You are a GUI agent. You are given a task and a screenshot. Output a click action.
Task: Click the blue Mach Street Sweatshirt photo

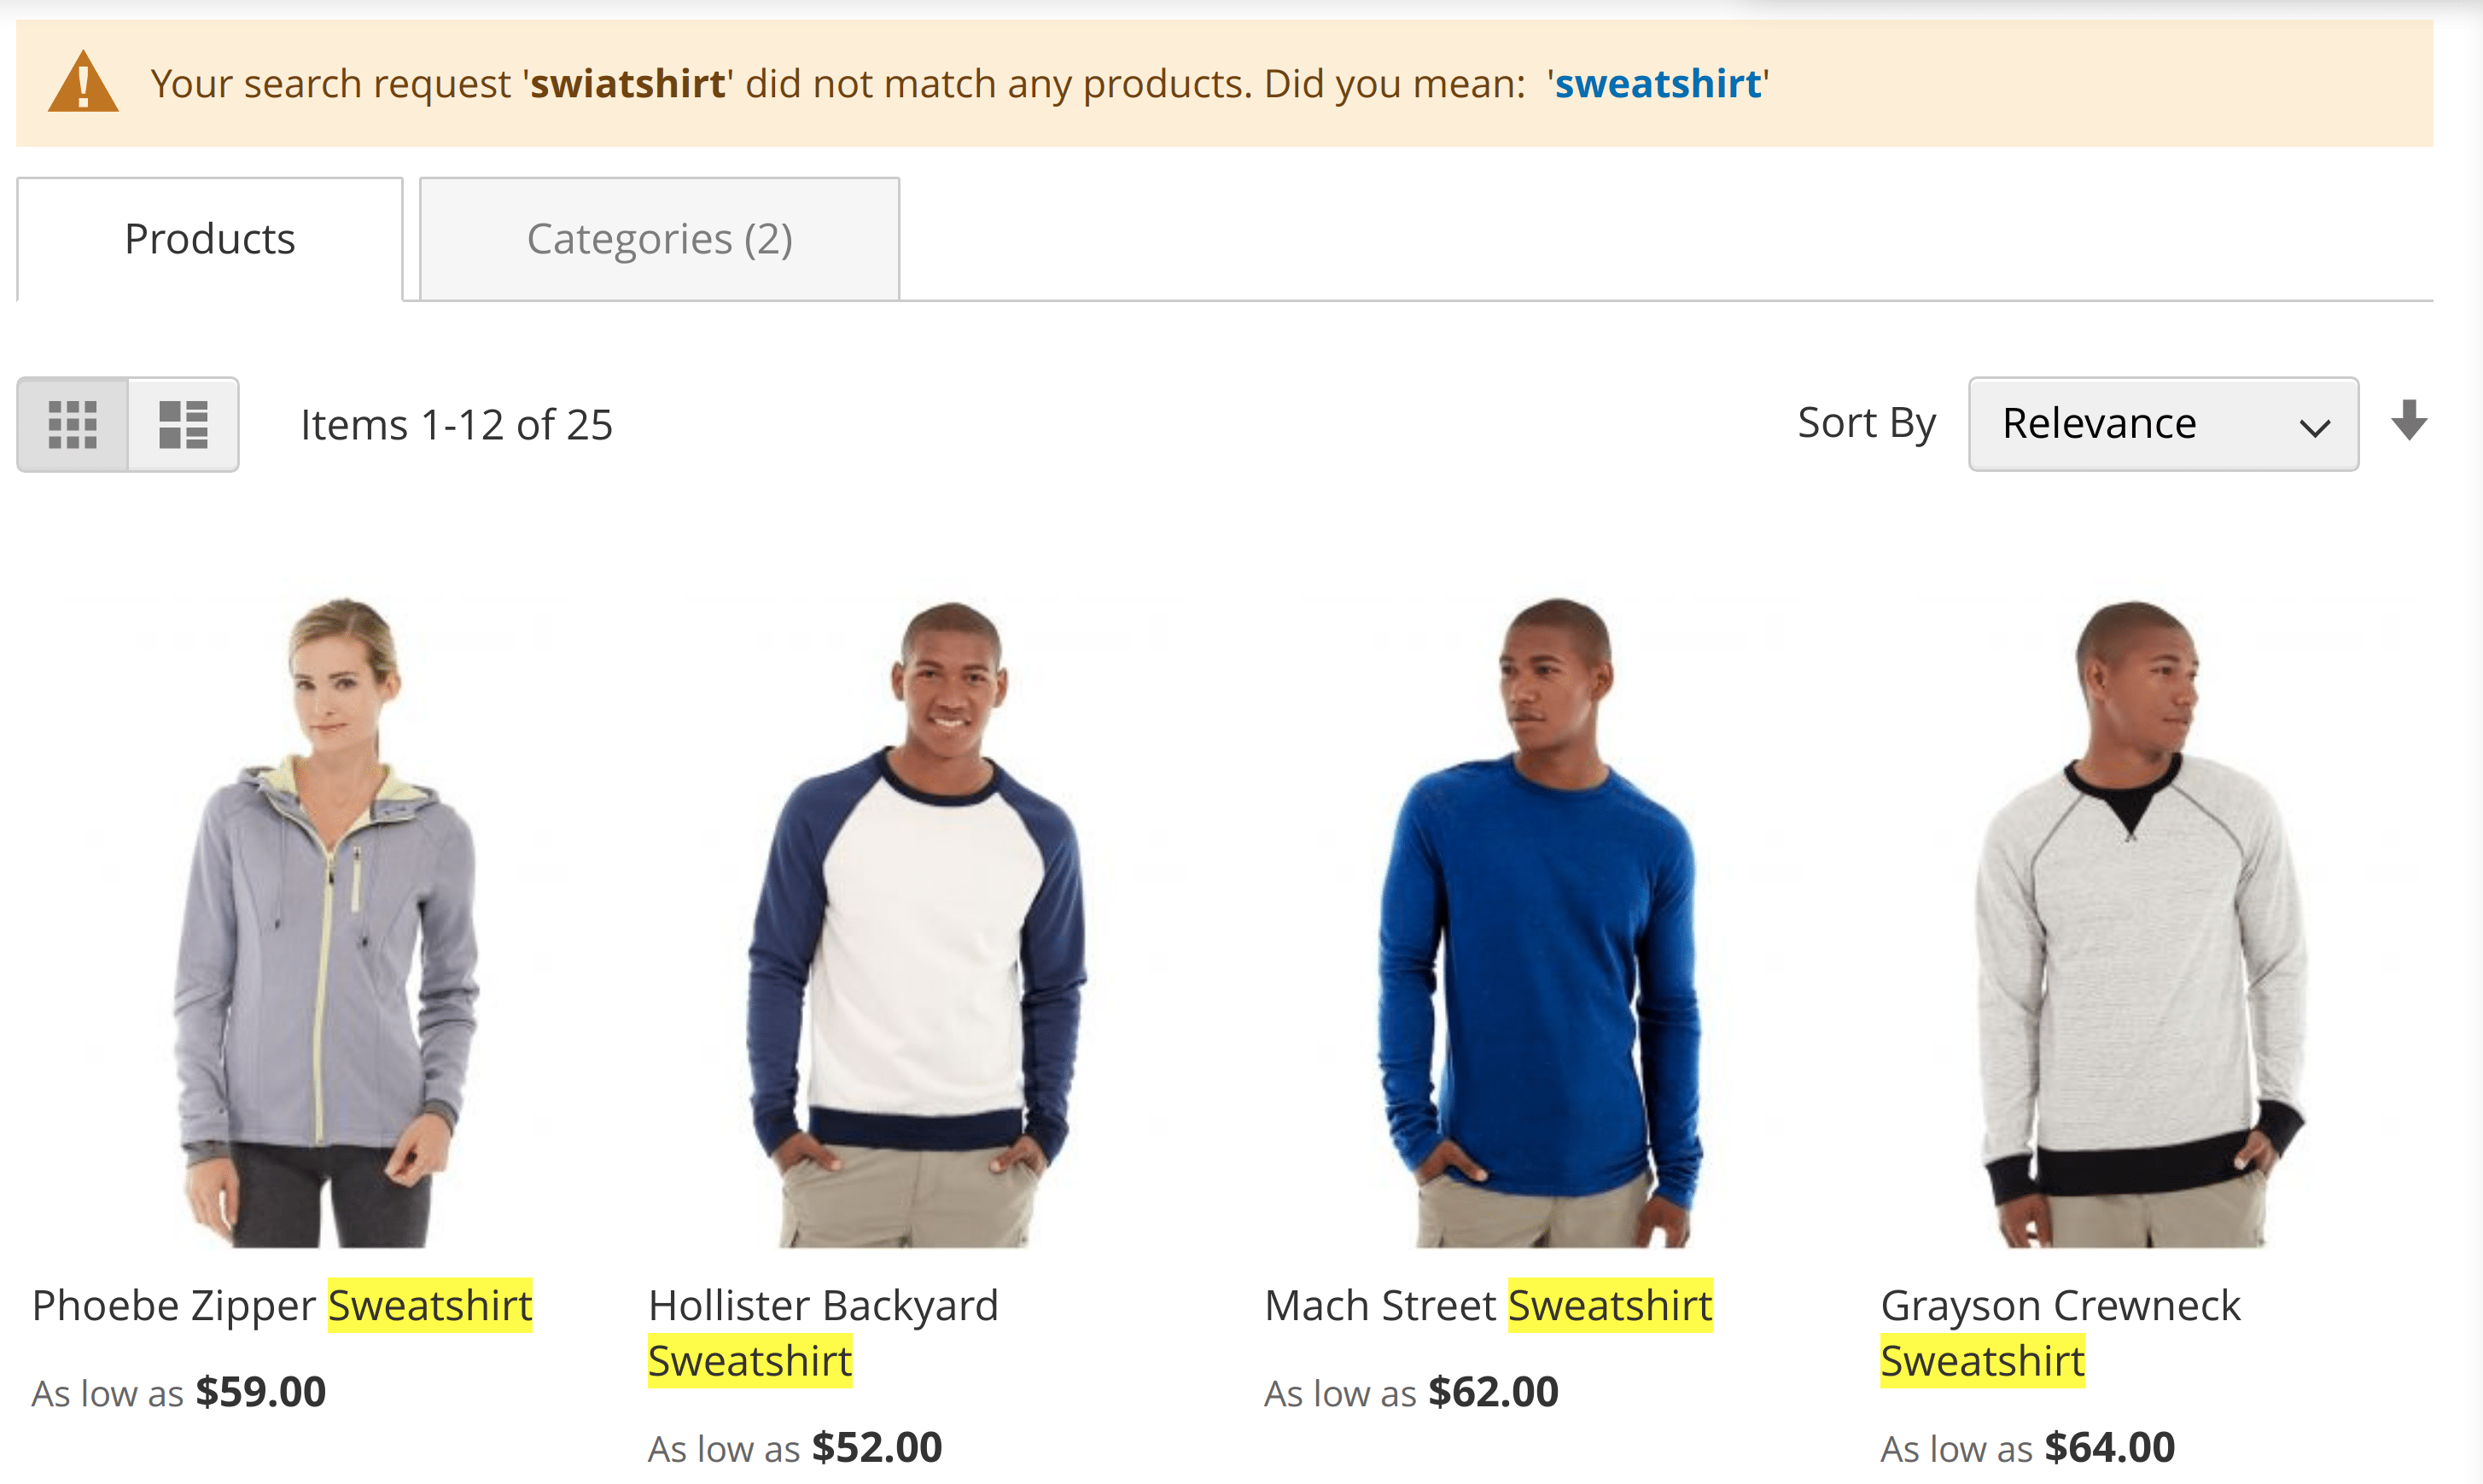(x=1540, y=921)
